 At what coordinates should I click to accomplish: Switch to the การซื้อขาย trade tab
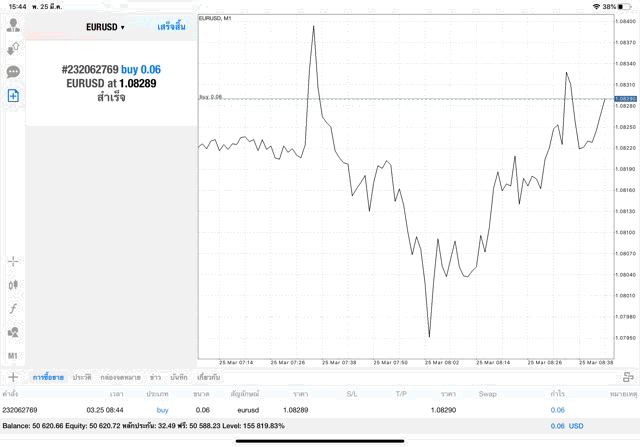pyautogui.click(x=48, y=377)
